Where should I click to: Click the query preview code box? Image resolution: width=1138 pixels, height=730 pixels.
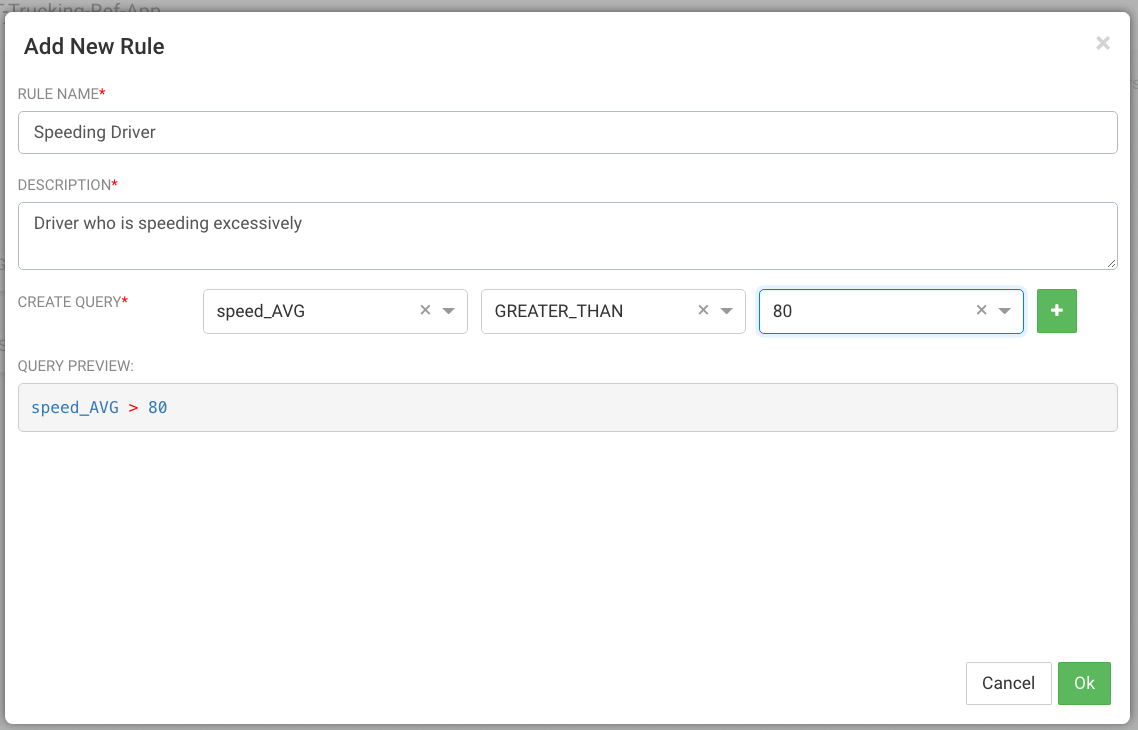click(567, 408)
